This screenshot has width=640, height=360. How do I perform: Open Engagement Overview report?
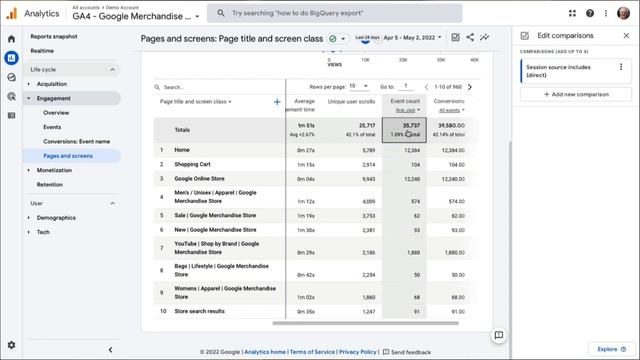coord(56,113)
